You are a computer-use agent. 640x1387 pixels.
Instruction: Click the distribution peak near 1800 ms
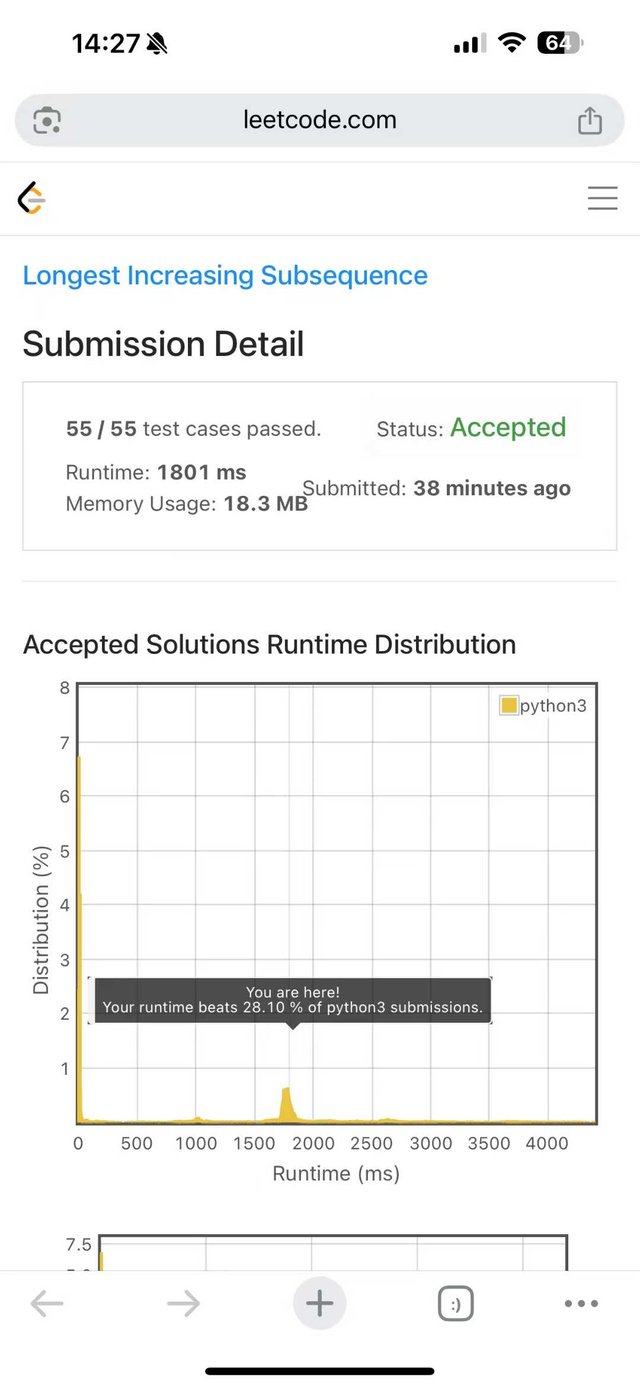(287, 1103)
